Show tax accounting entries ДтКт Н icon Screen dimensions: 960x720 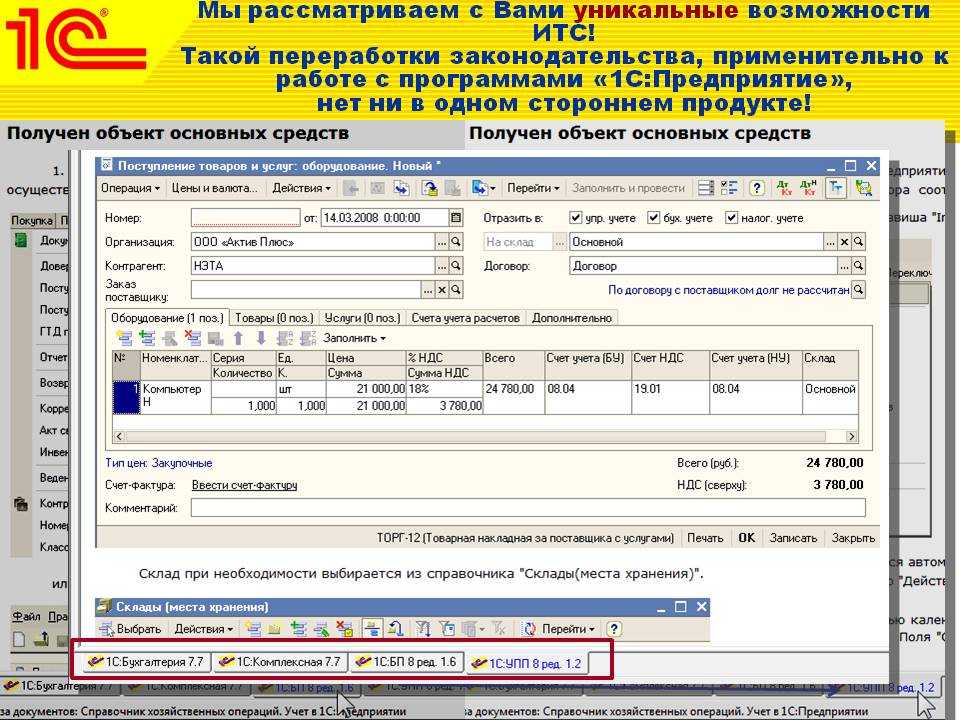tap(808, 188)
